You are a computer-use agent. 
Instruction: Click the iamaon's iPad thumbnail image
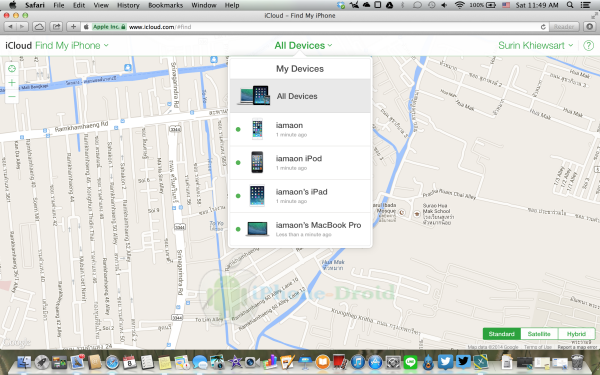point(257,196)
